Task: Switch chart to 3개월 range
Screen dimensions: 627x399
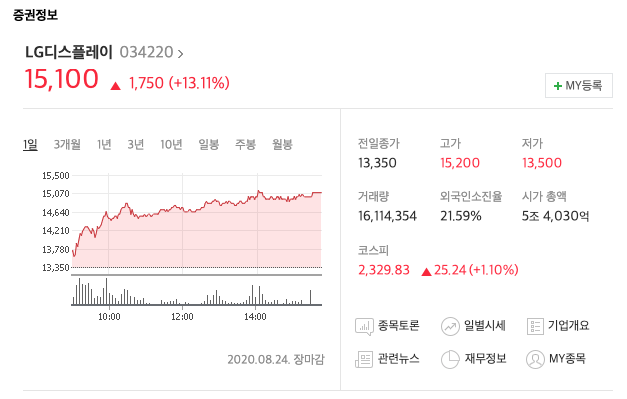Action: [67, 144]
